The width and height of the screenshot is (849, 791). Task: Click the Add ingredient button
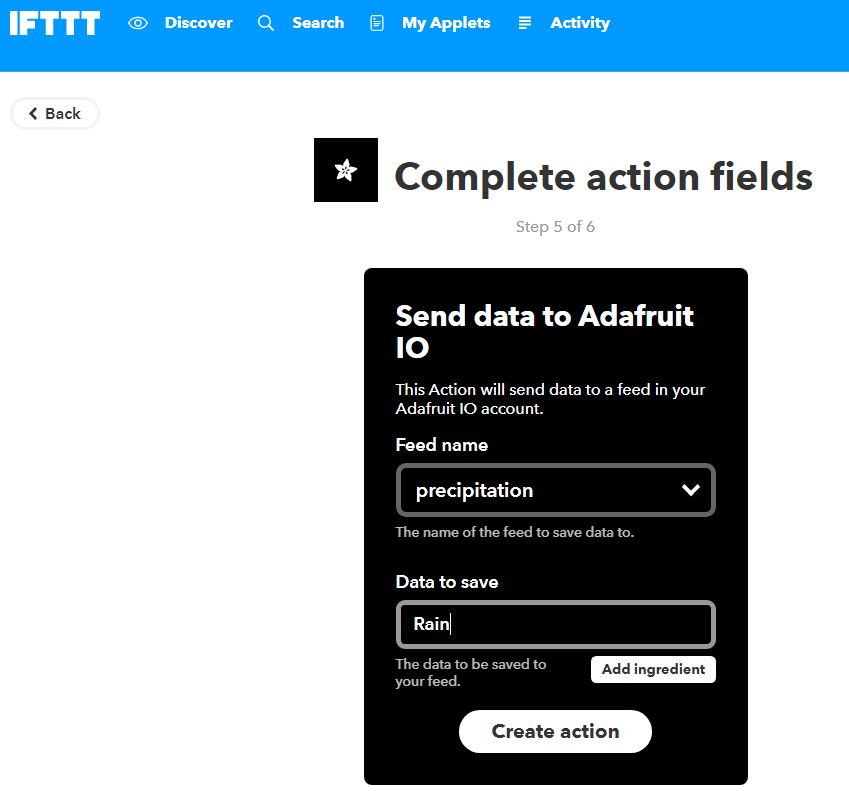pyautogui.click(x=653, y=669)
